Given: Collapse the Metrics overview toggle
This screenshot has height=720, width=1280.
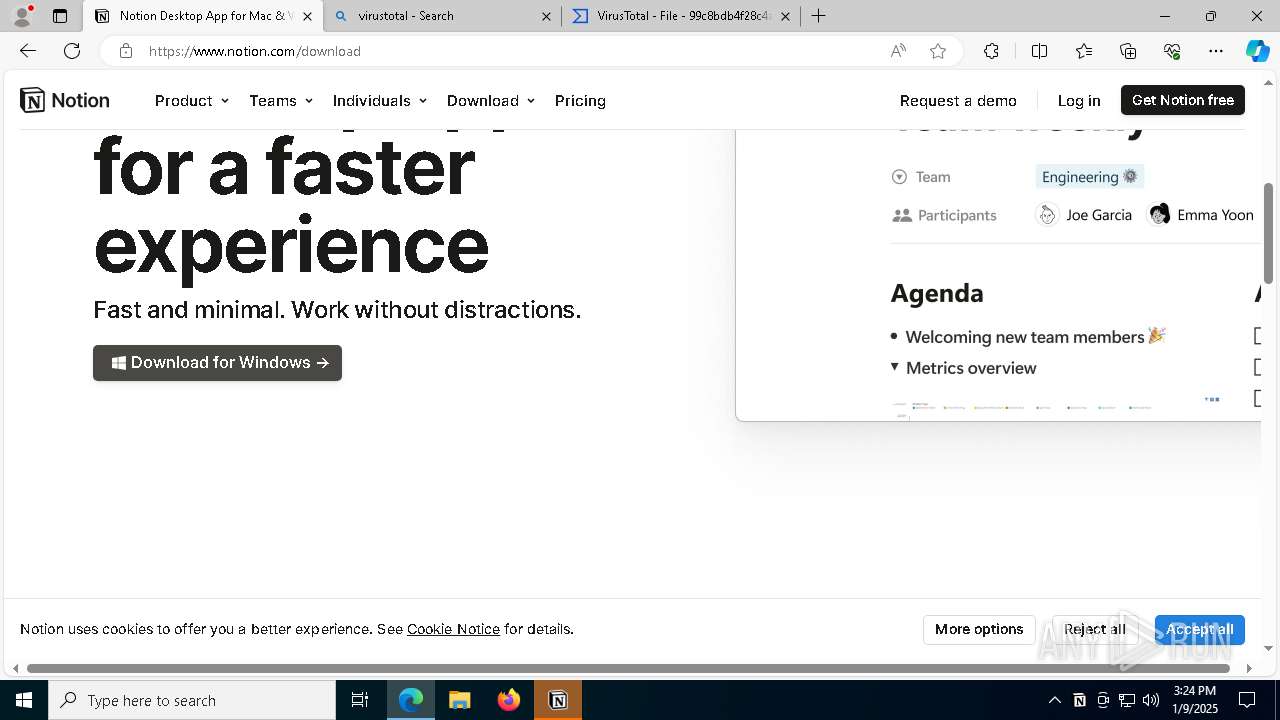Looking at the screenshot, I should point(895,367).
